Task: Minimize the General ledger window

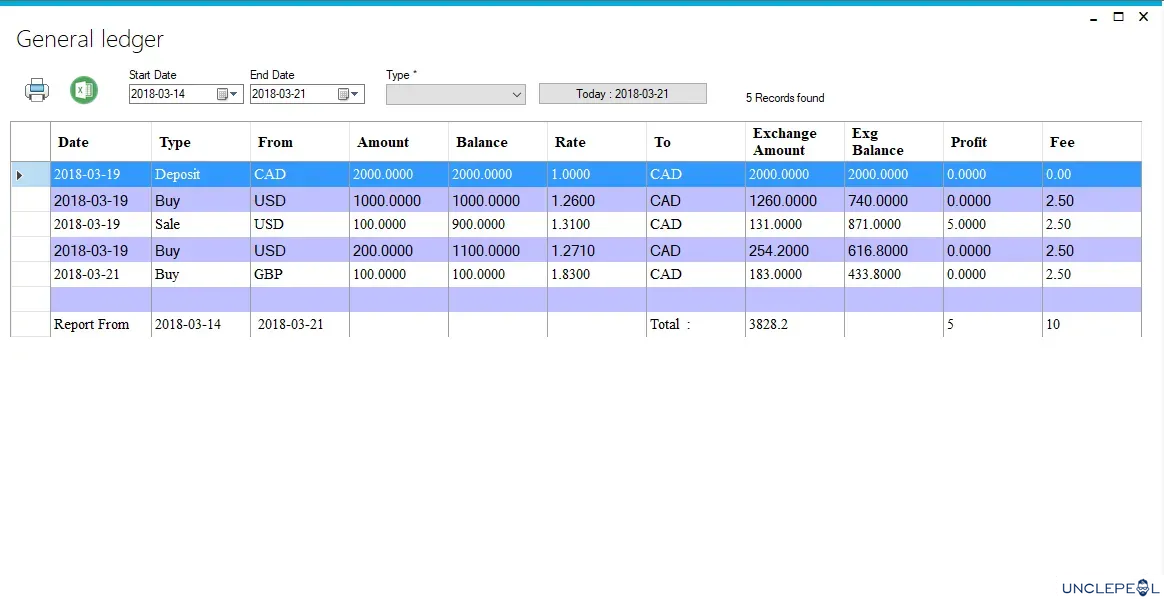Action: click(x=1093, y=19)
